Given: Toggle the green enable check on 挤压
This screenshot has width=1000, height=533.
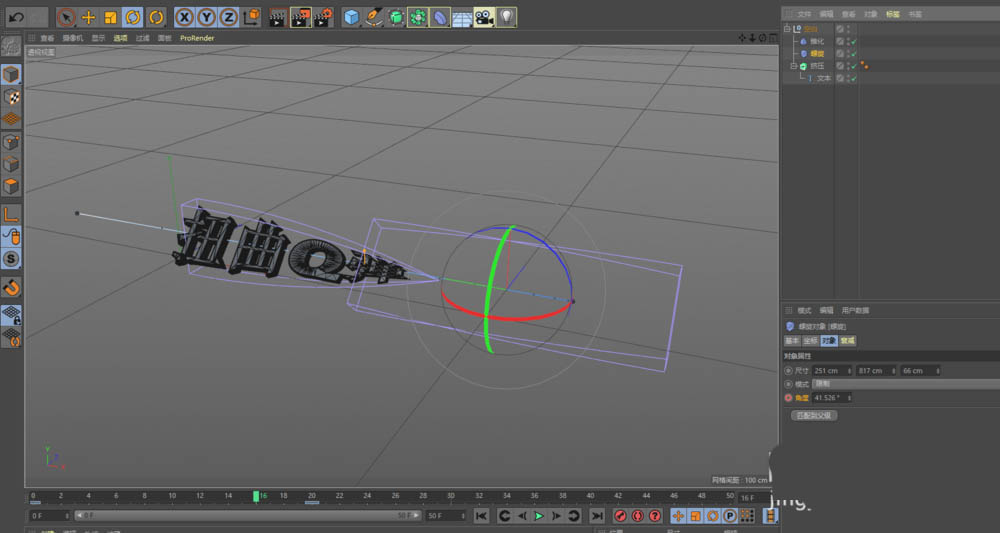Looking at the screenshot, I should click(853, 66).
